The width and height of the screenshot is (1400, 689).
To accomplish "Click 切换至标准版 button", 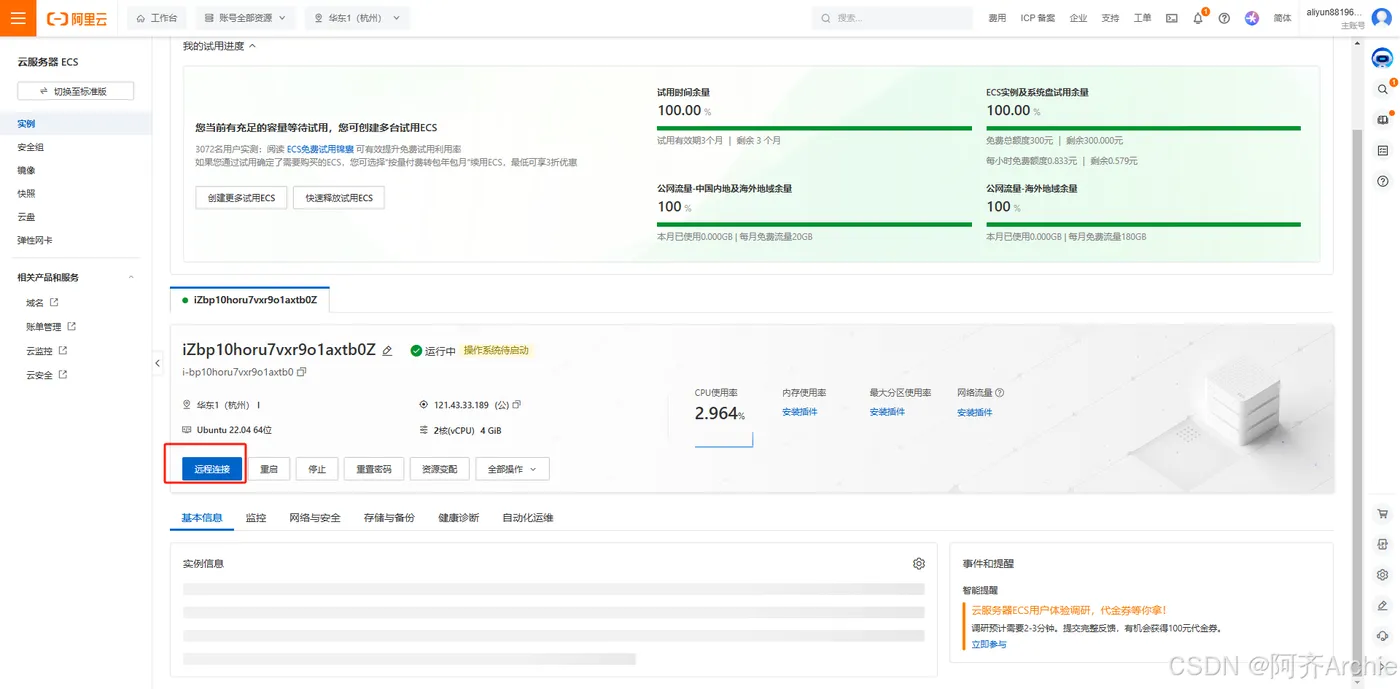I will 76,91.
